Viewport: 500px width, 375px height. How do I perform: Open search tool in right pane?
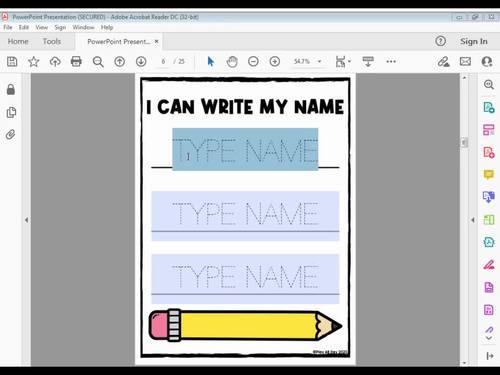pyautogui.click(x=489, y=84)
